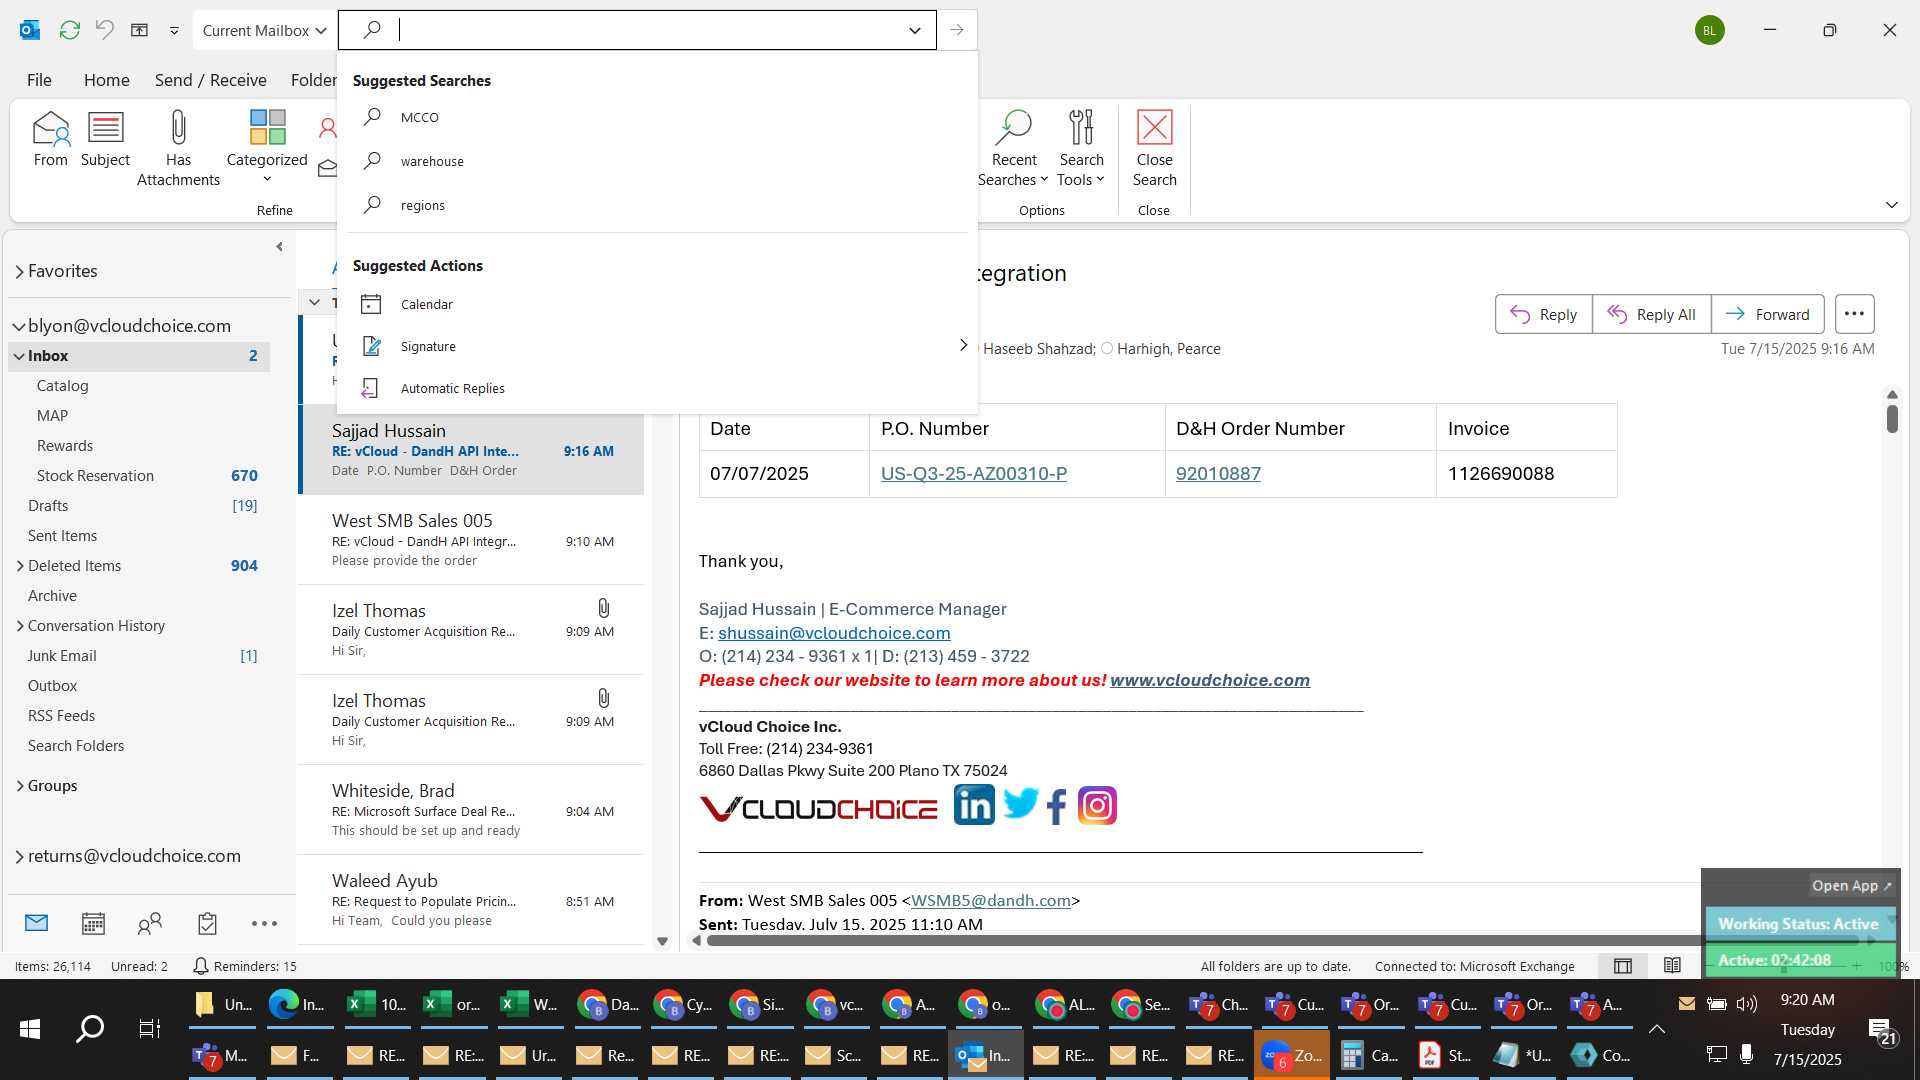Expand Signature suggested action submenu
The width and height of the screenshot is (1920, 1080).
[963, 345]
